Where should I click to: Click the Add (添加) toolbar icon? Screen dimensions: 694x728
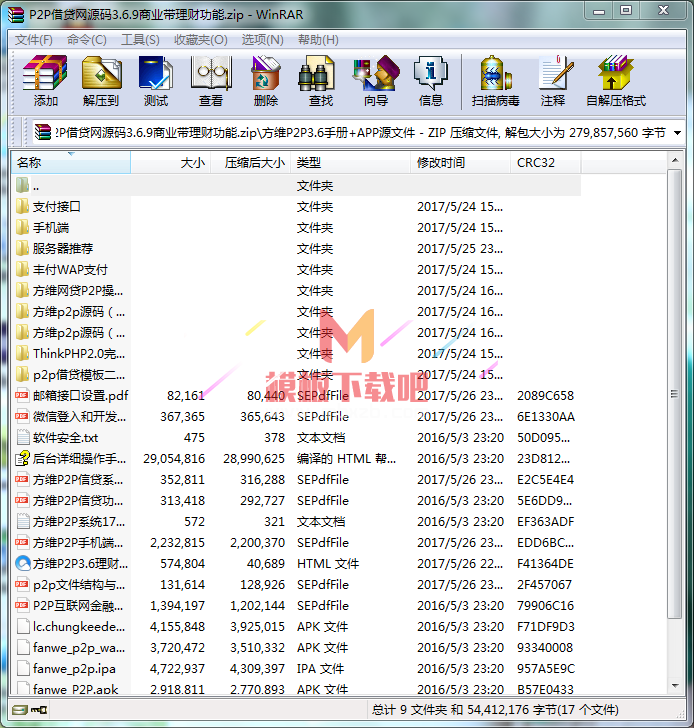pyautogui.click(x=45, y=73)
